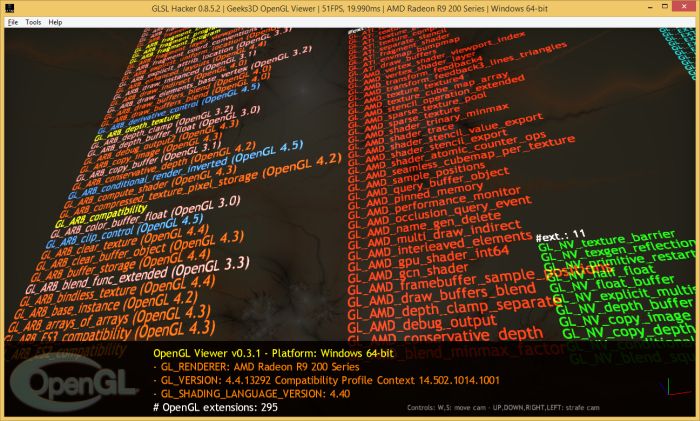The width and height of the screenshot is (700, 421).
Task: Click GL_ARB_clear_buffer_object (OpenGL 4.3) entry
Action: 140,250
